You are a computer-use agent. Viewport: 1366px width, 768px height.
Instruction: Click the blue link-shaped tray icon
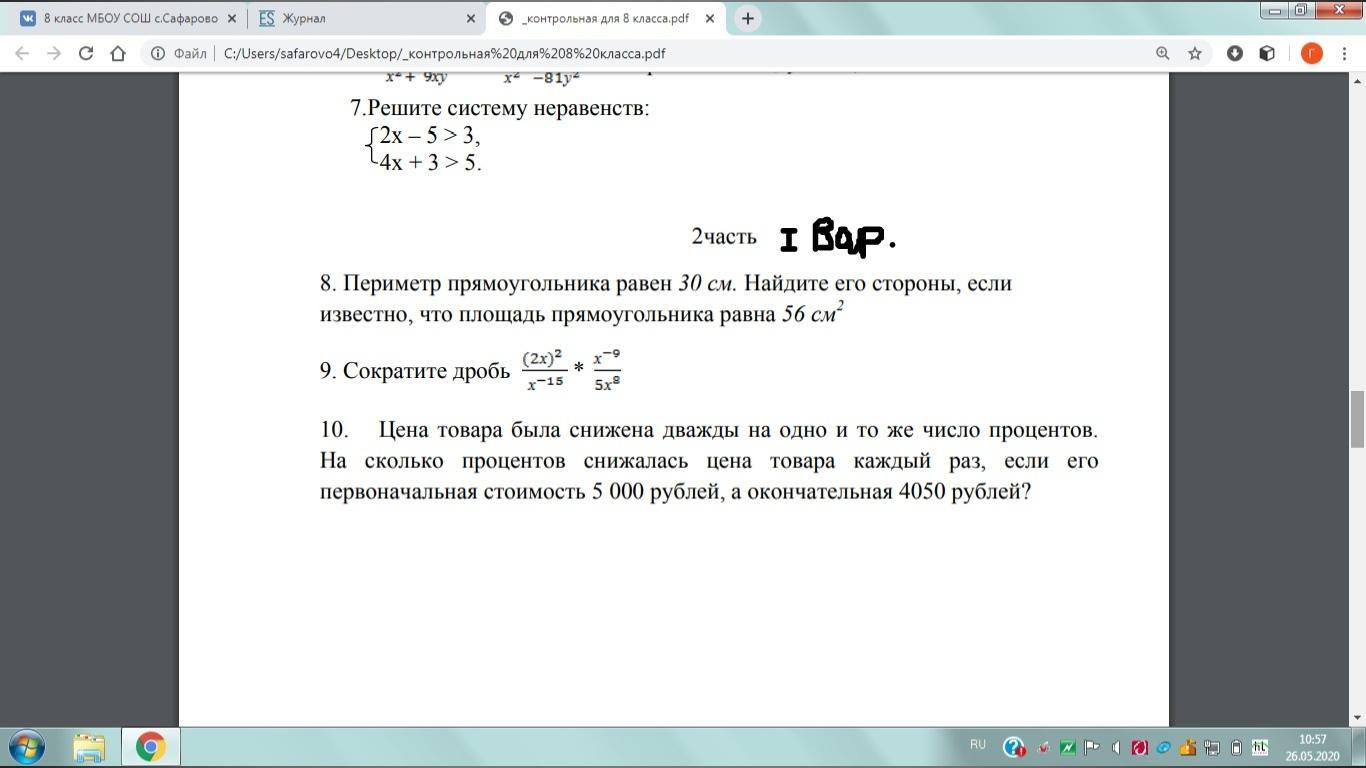[1164, 747]
